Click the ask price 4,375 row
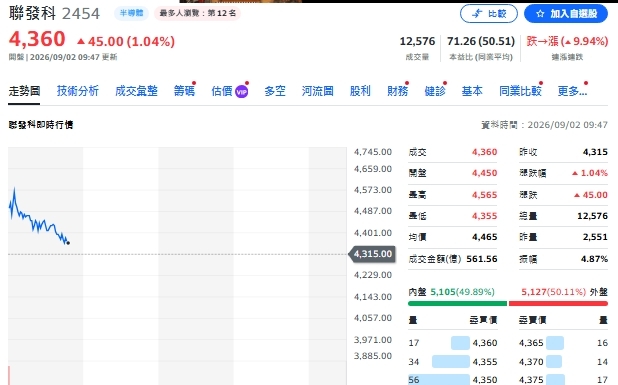The height and width of the screenshot is (385, 618). pyautogui.click(x=563, y=379)
